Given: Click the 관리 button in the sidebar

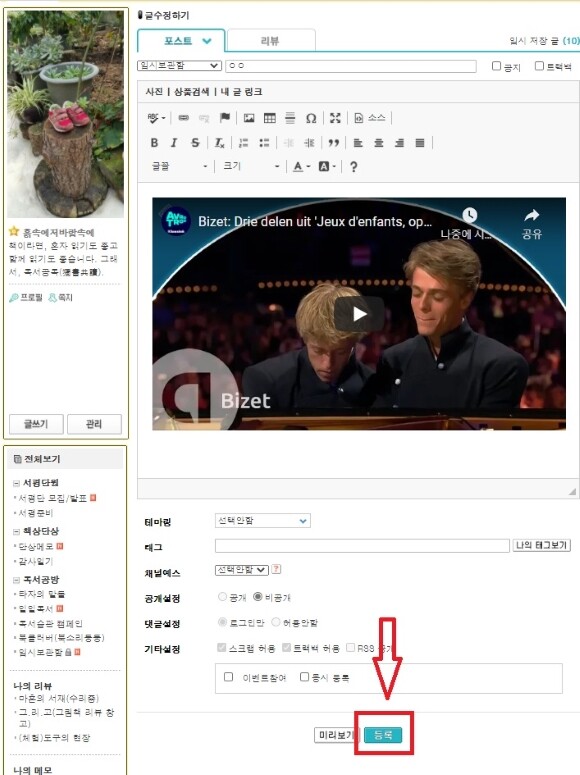Looking at the screenshot, I should (94, 424).
